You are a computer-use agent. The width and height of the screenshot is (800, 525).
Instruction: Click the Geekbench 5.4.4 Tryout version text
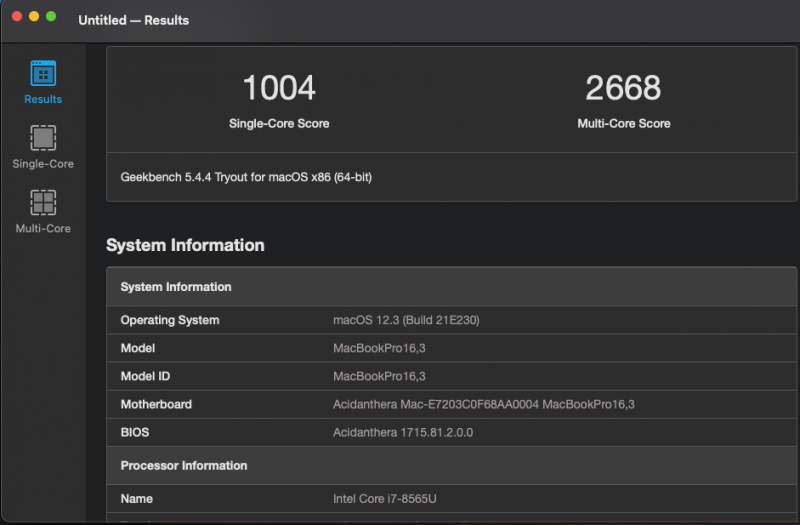click(x=246, y=177)
